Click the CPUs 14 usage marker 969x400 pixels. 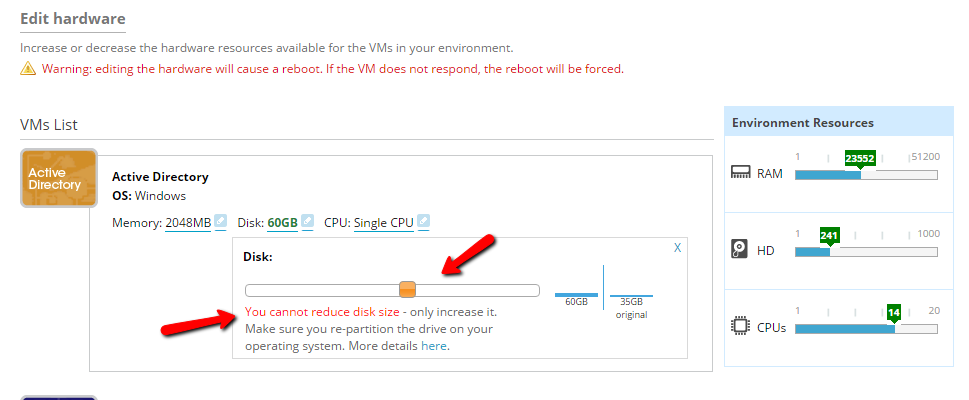[x=894, y=313]
